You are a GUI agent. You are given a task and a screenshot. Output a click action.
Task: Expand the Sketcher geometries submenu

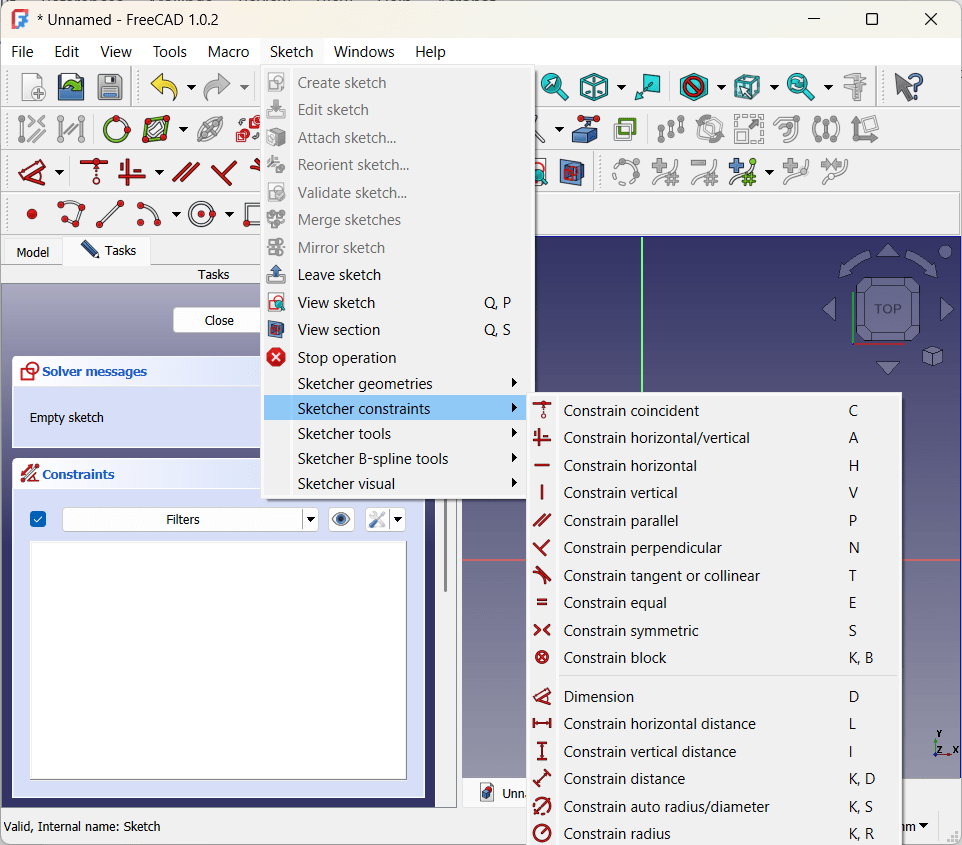[396, 384]
